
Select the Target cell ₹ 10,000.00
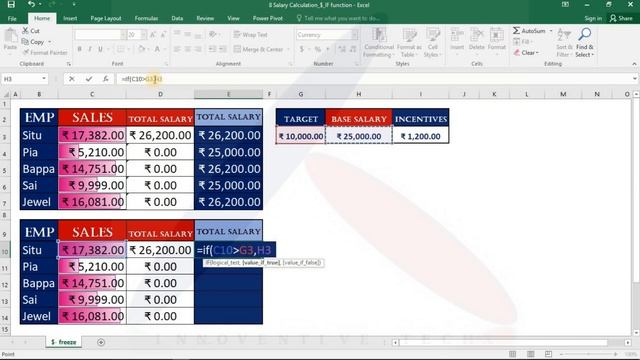pos(301,136)
